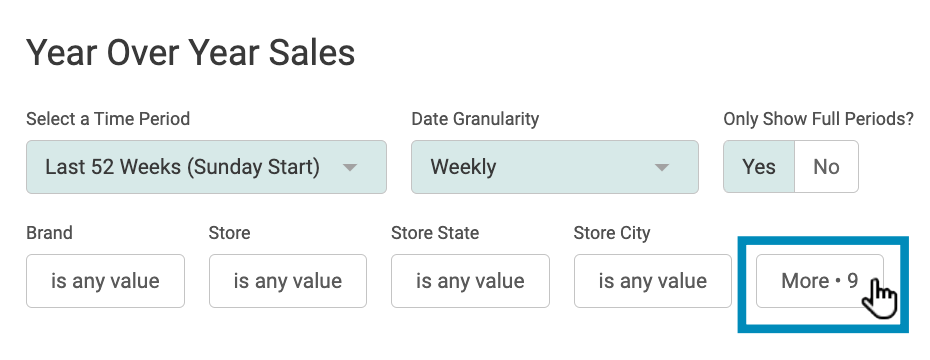The image size is (930, 360).
Task: Open the Brand filter set to is any value
Action: click(x=106, y=281)
